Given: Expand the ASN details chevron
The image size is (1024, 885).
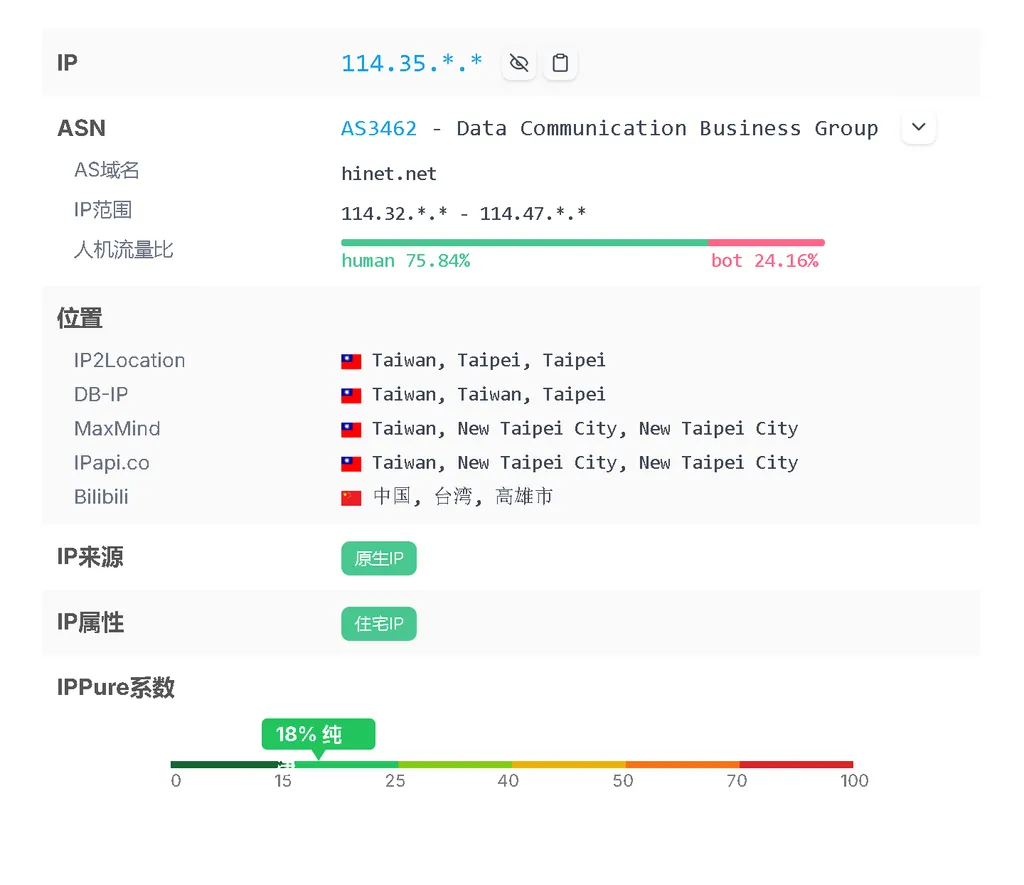Looking at the screenshot, I should click(x=918, y=128).
